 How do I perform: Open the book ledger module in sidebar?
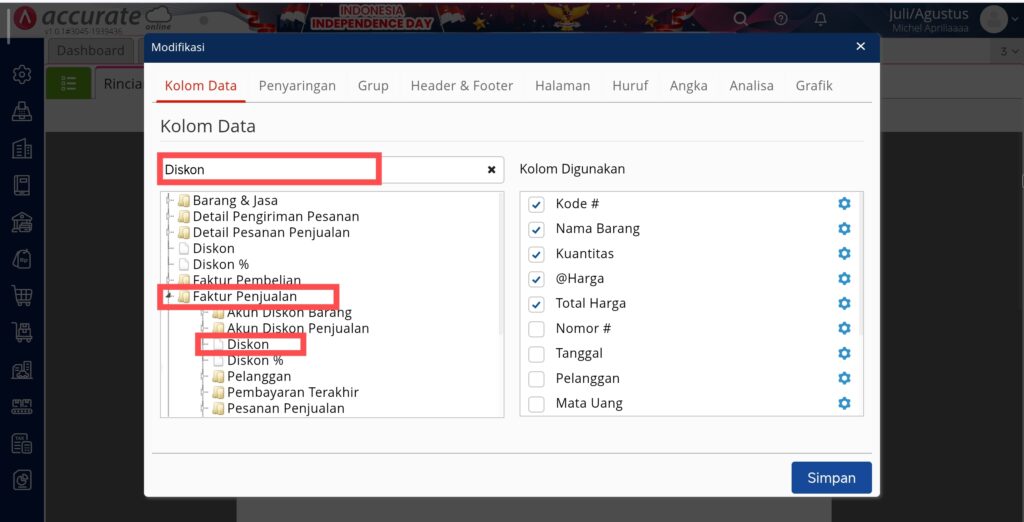pyautogui.click(x=22, y=186)
